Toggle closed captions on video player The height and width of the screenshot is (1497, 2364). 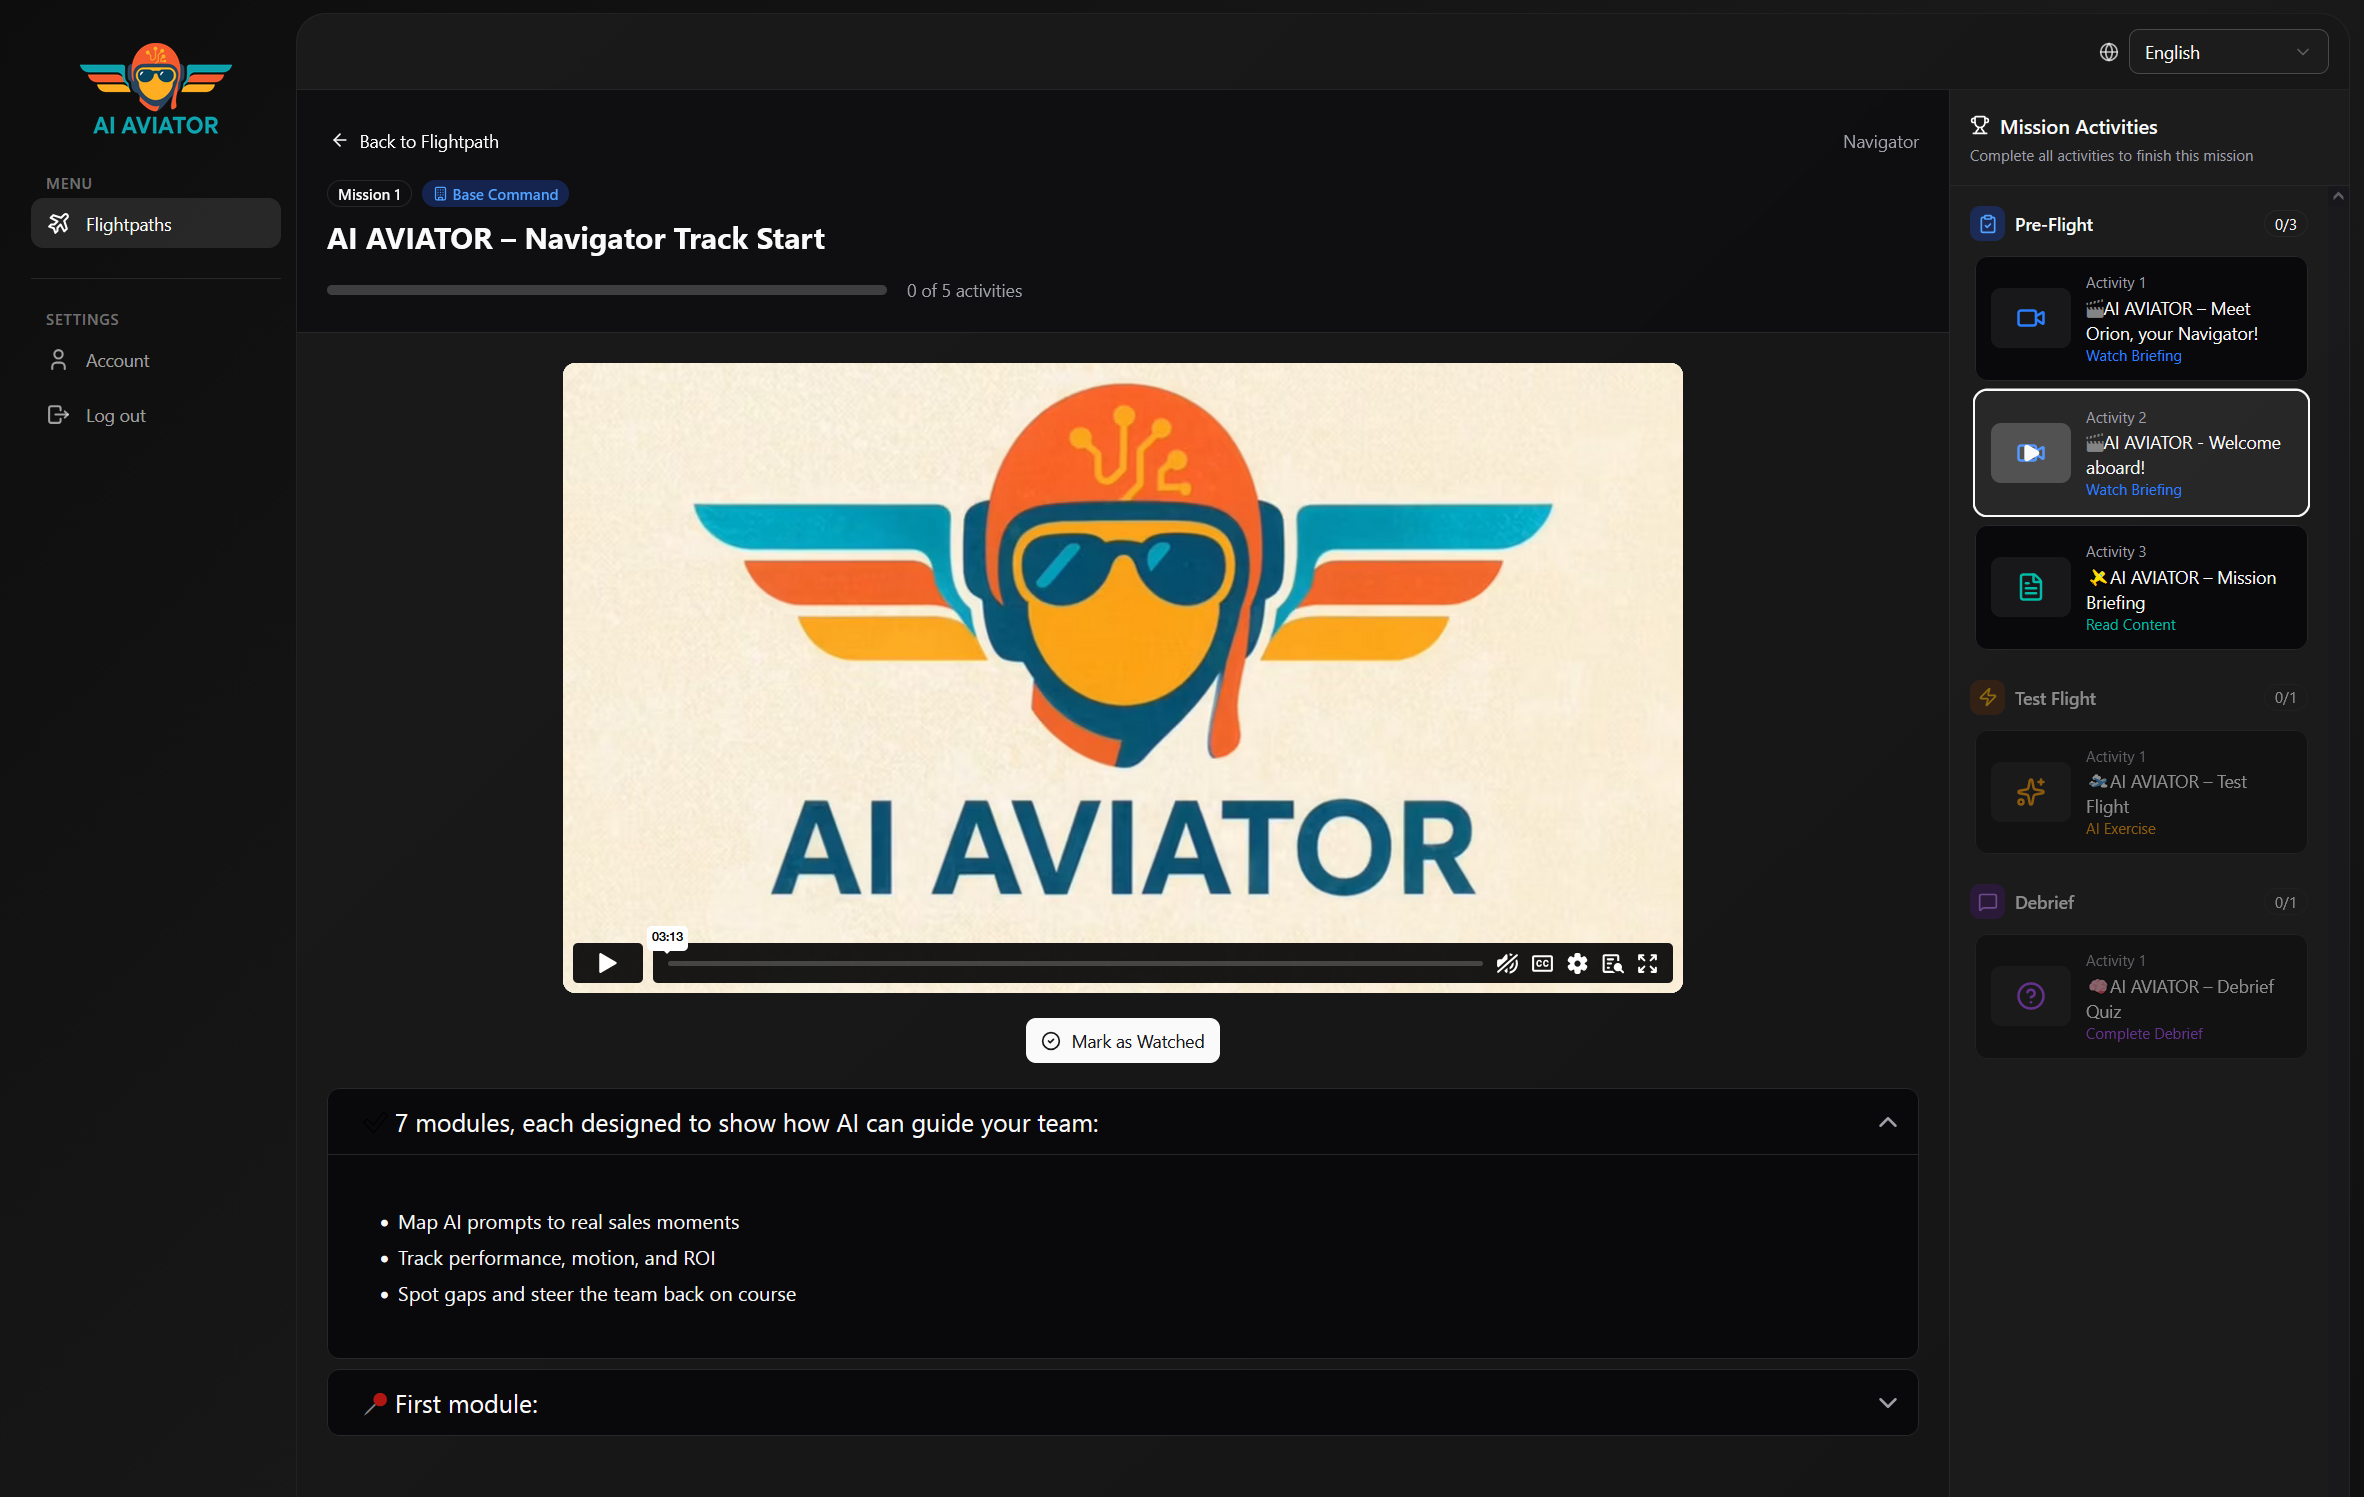(x=1542, y=963)
